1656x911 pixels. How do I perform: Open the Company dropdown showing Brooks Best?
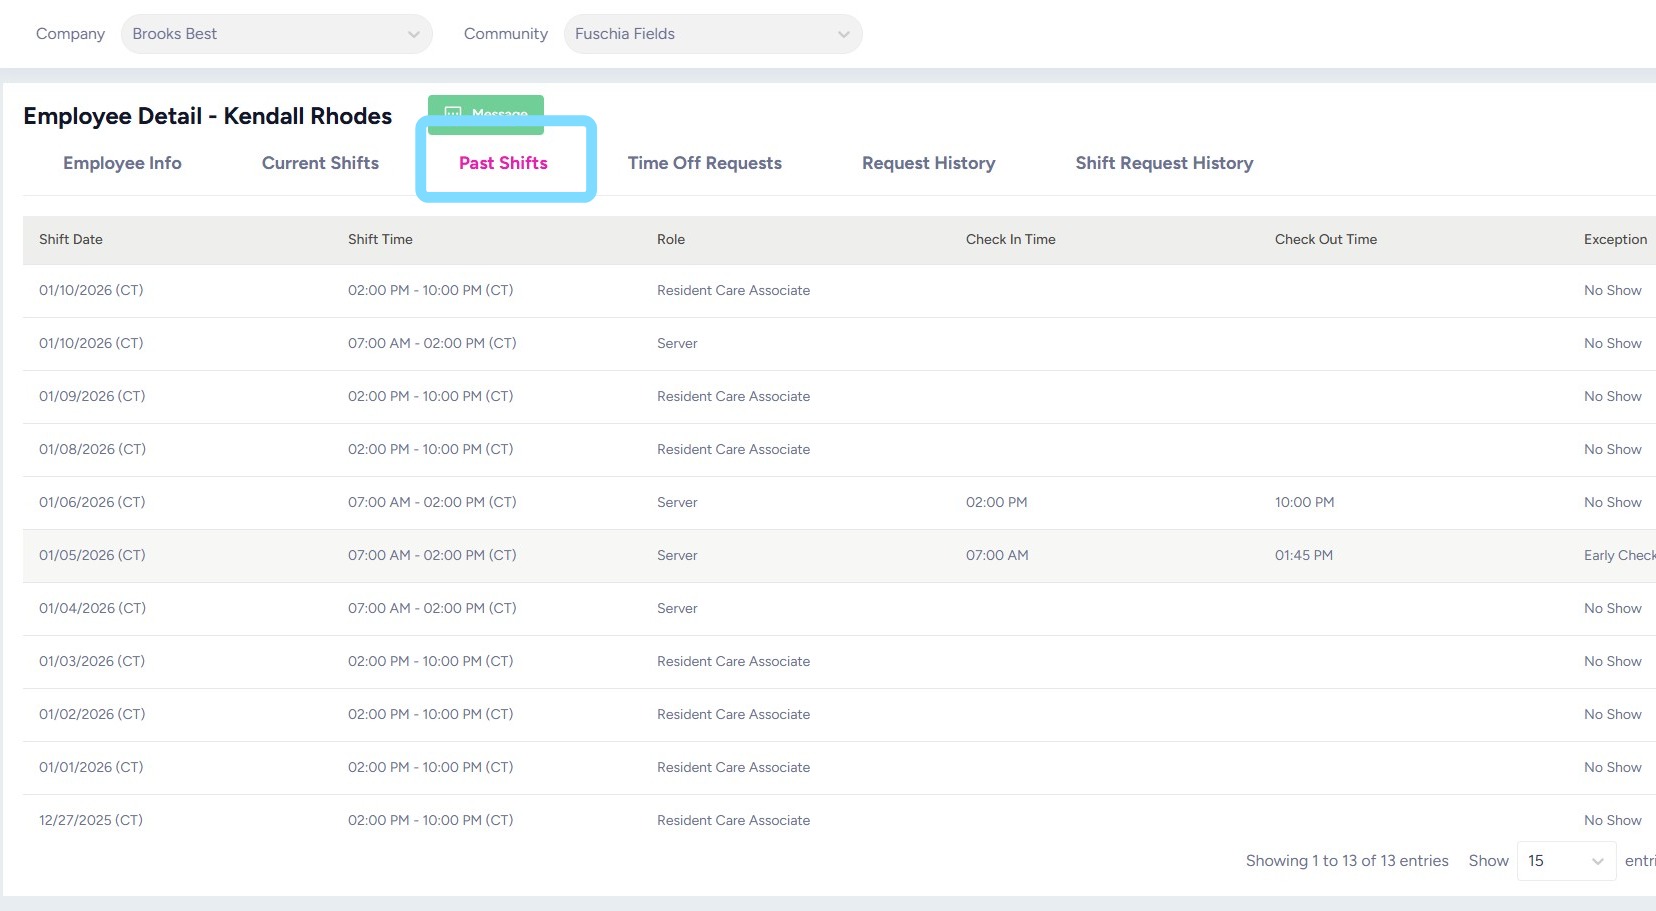pyautogui.click(x=276, y=34)
